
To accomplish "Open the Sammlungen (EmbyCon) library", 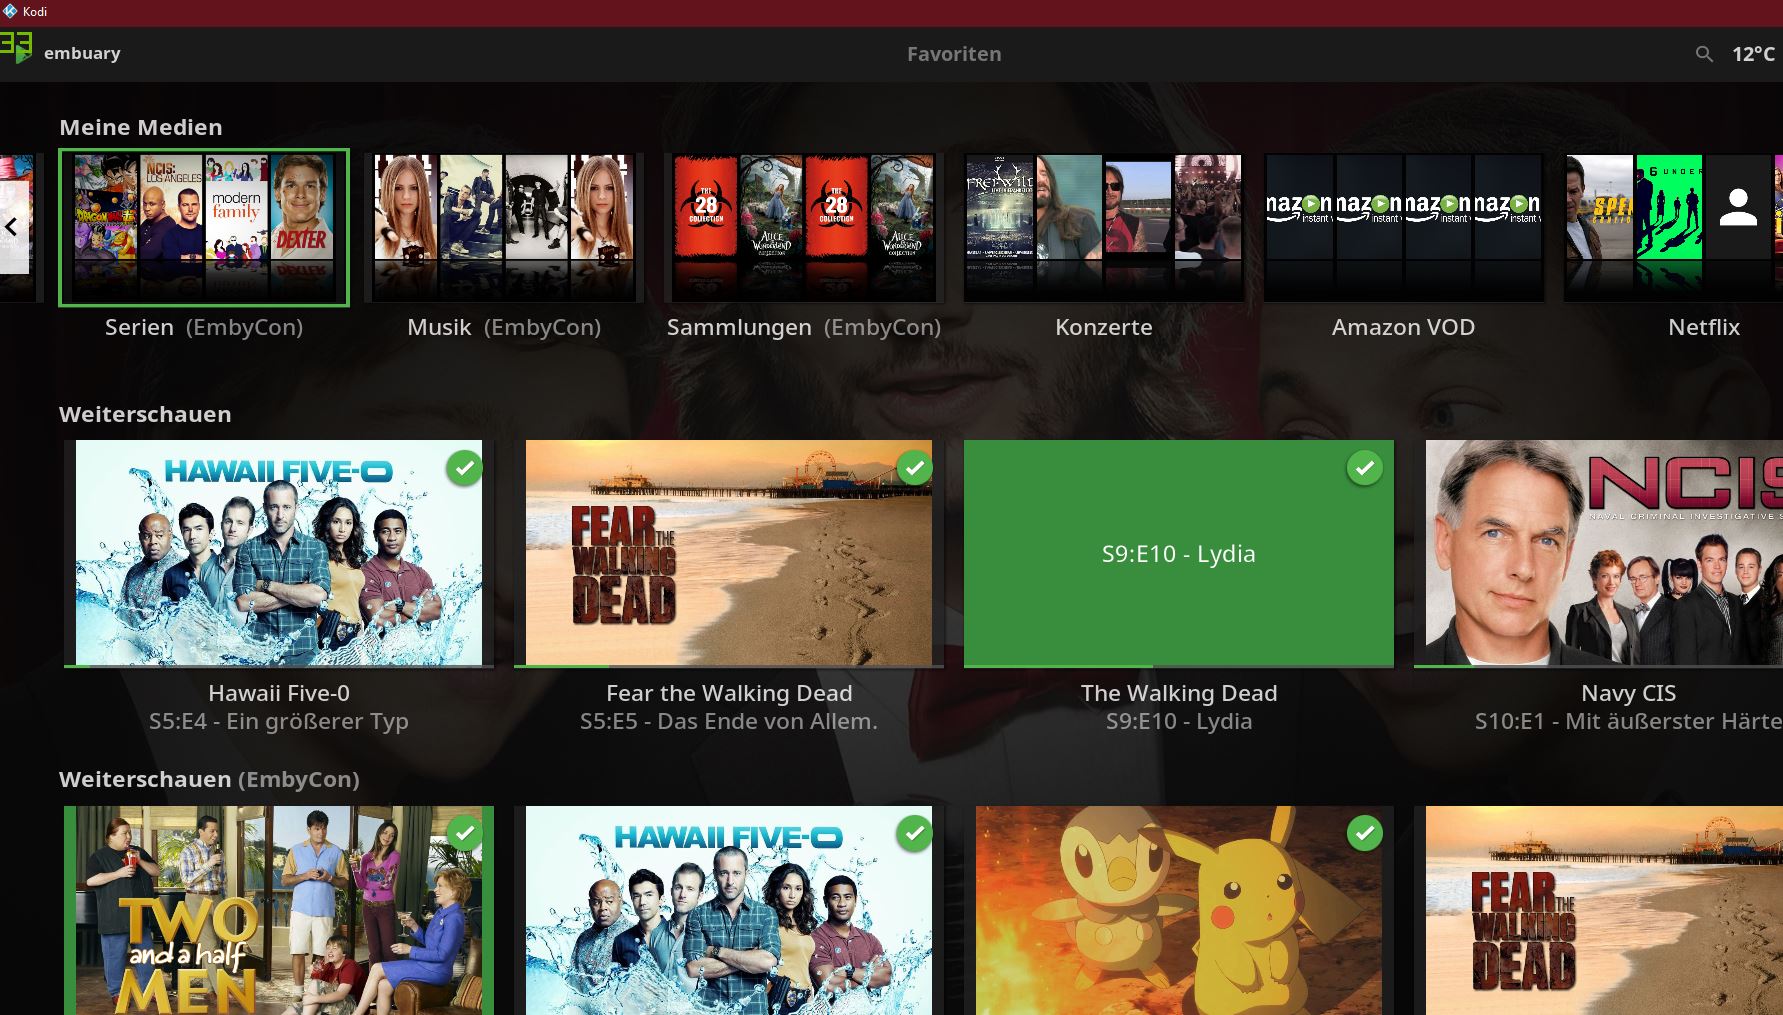I will [x=804, y=227].
